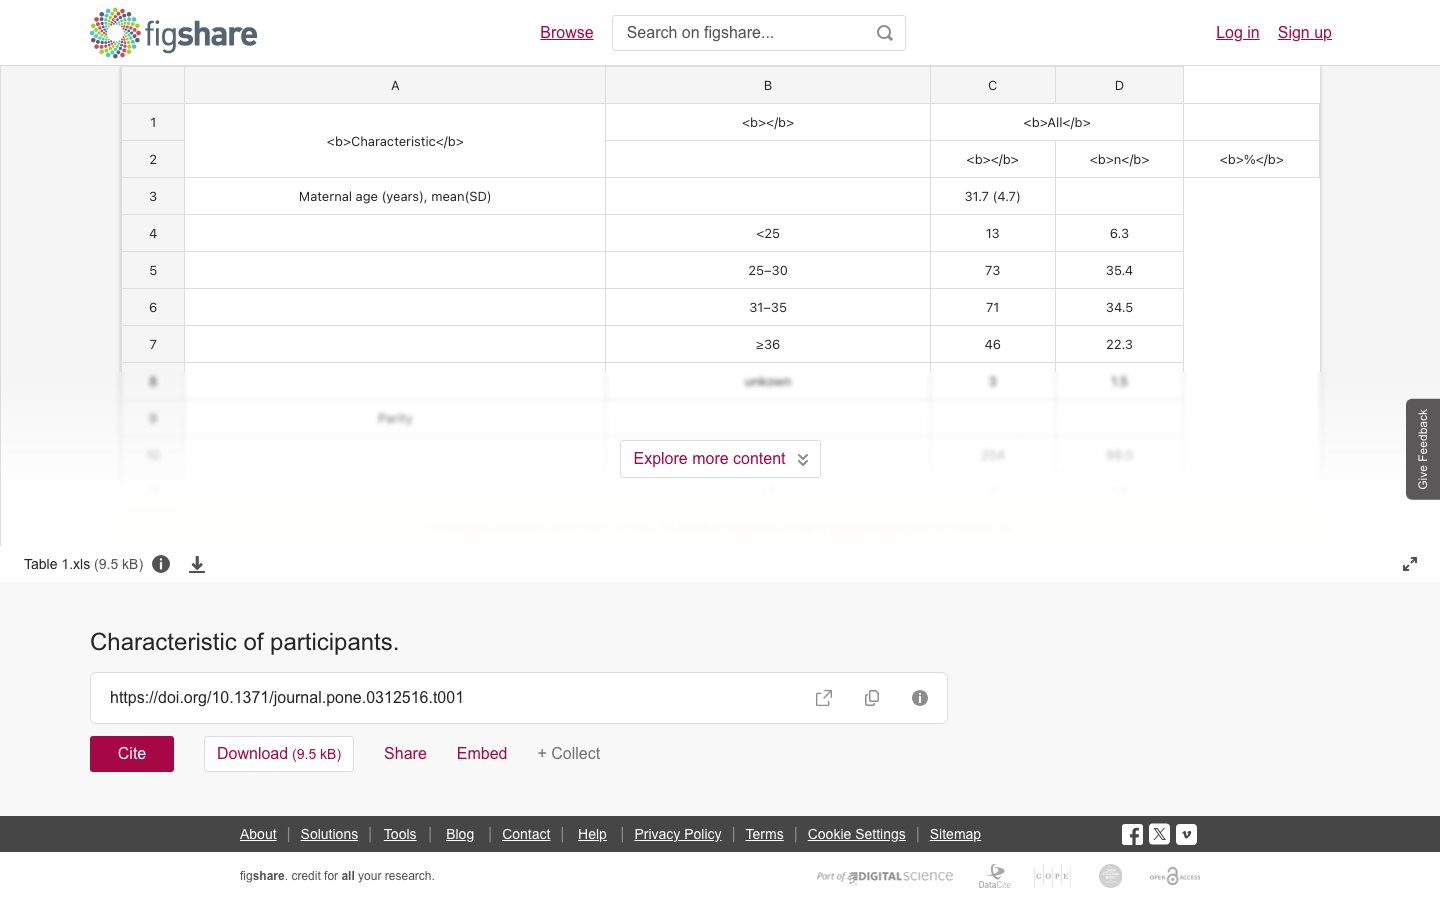Click the 25–30 cell
1440x900 pixels.
(768, 271)
